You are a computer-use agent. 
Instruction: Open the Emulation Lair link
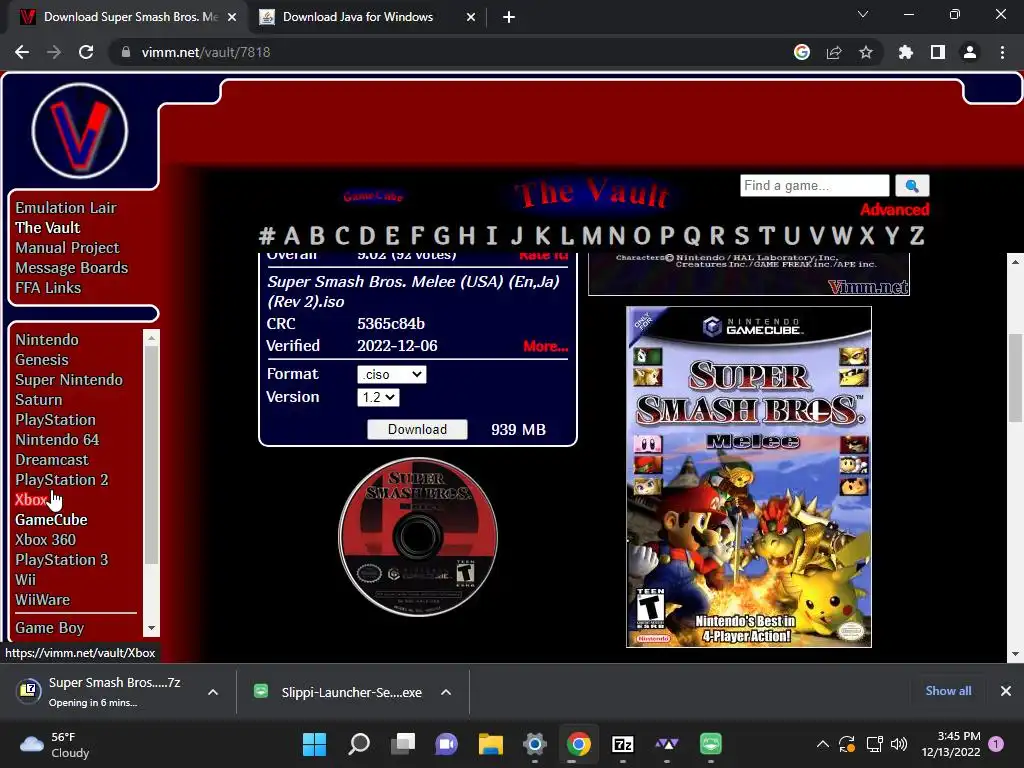(x=66, y=208)
